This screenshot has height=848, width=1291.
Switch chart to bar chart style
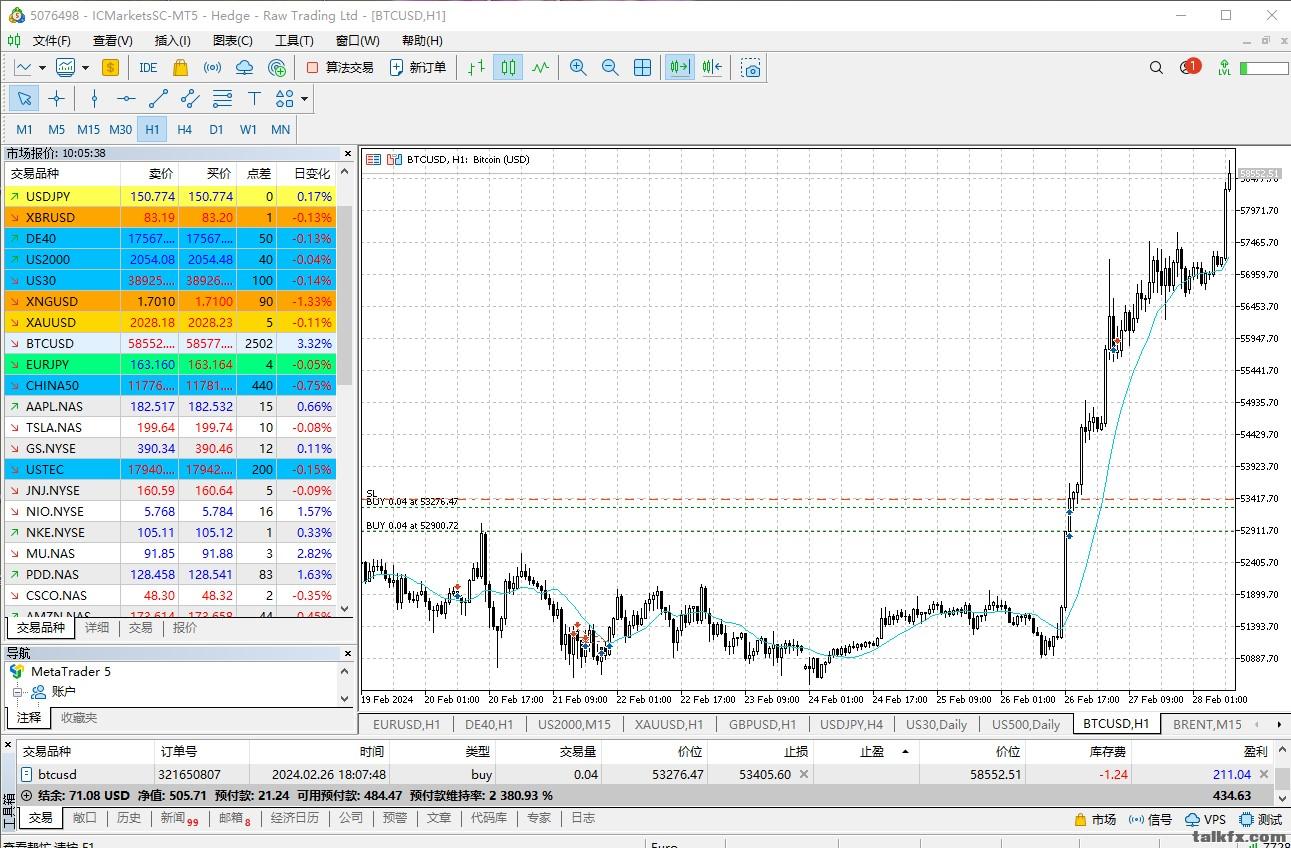click(476, 67)
